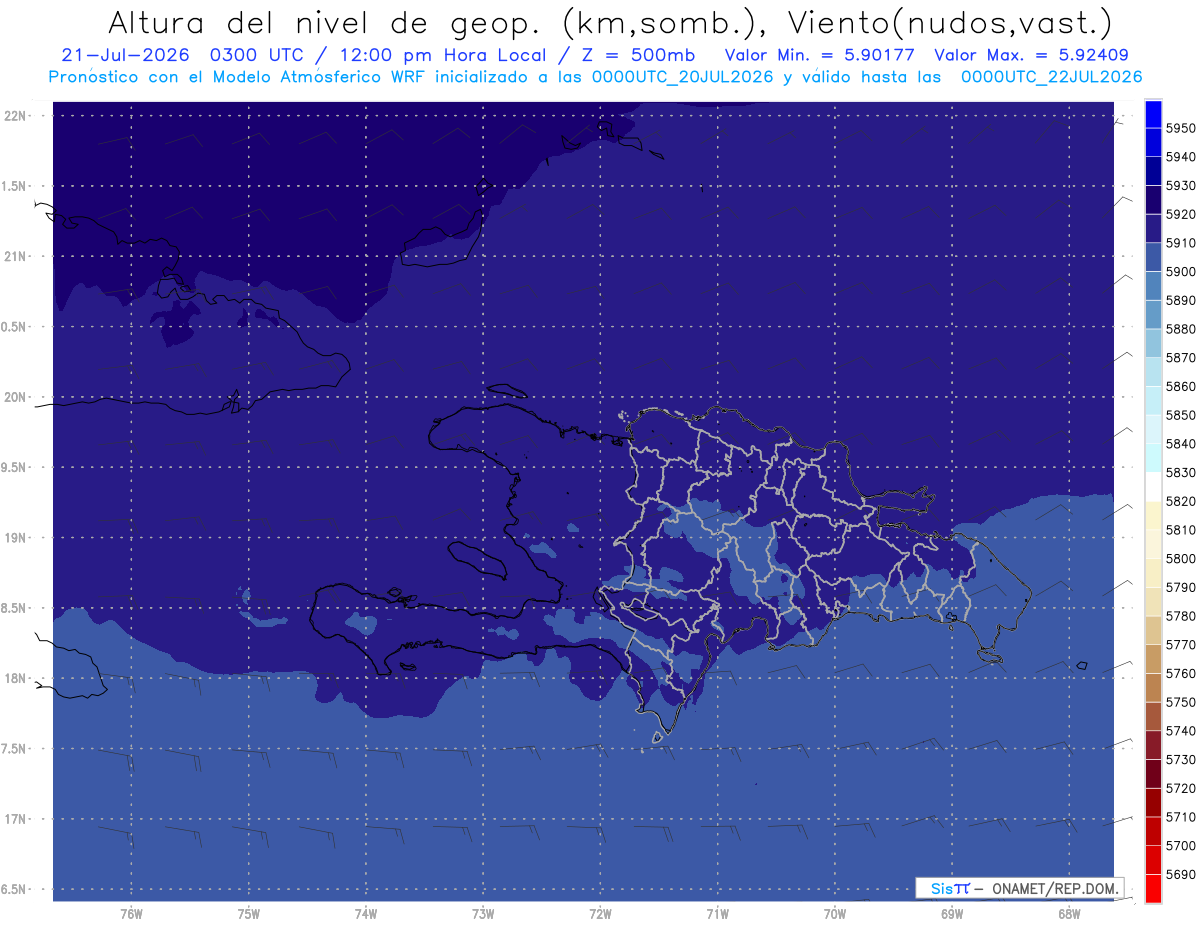
Task: Click the 22N latitude label
Action: pos(17,116)
